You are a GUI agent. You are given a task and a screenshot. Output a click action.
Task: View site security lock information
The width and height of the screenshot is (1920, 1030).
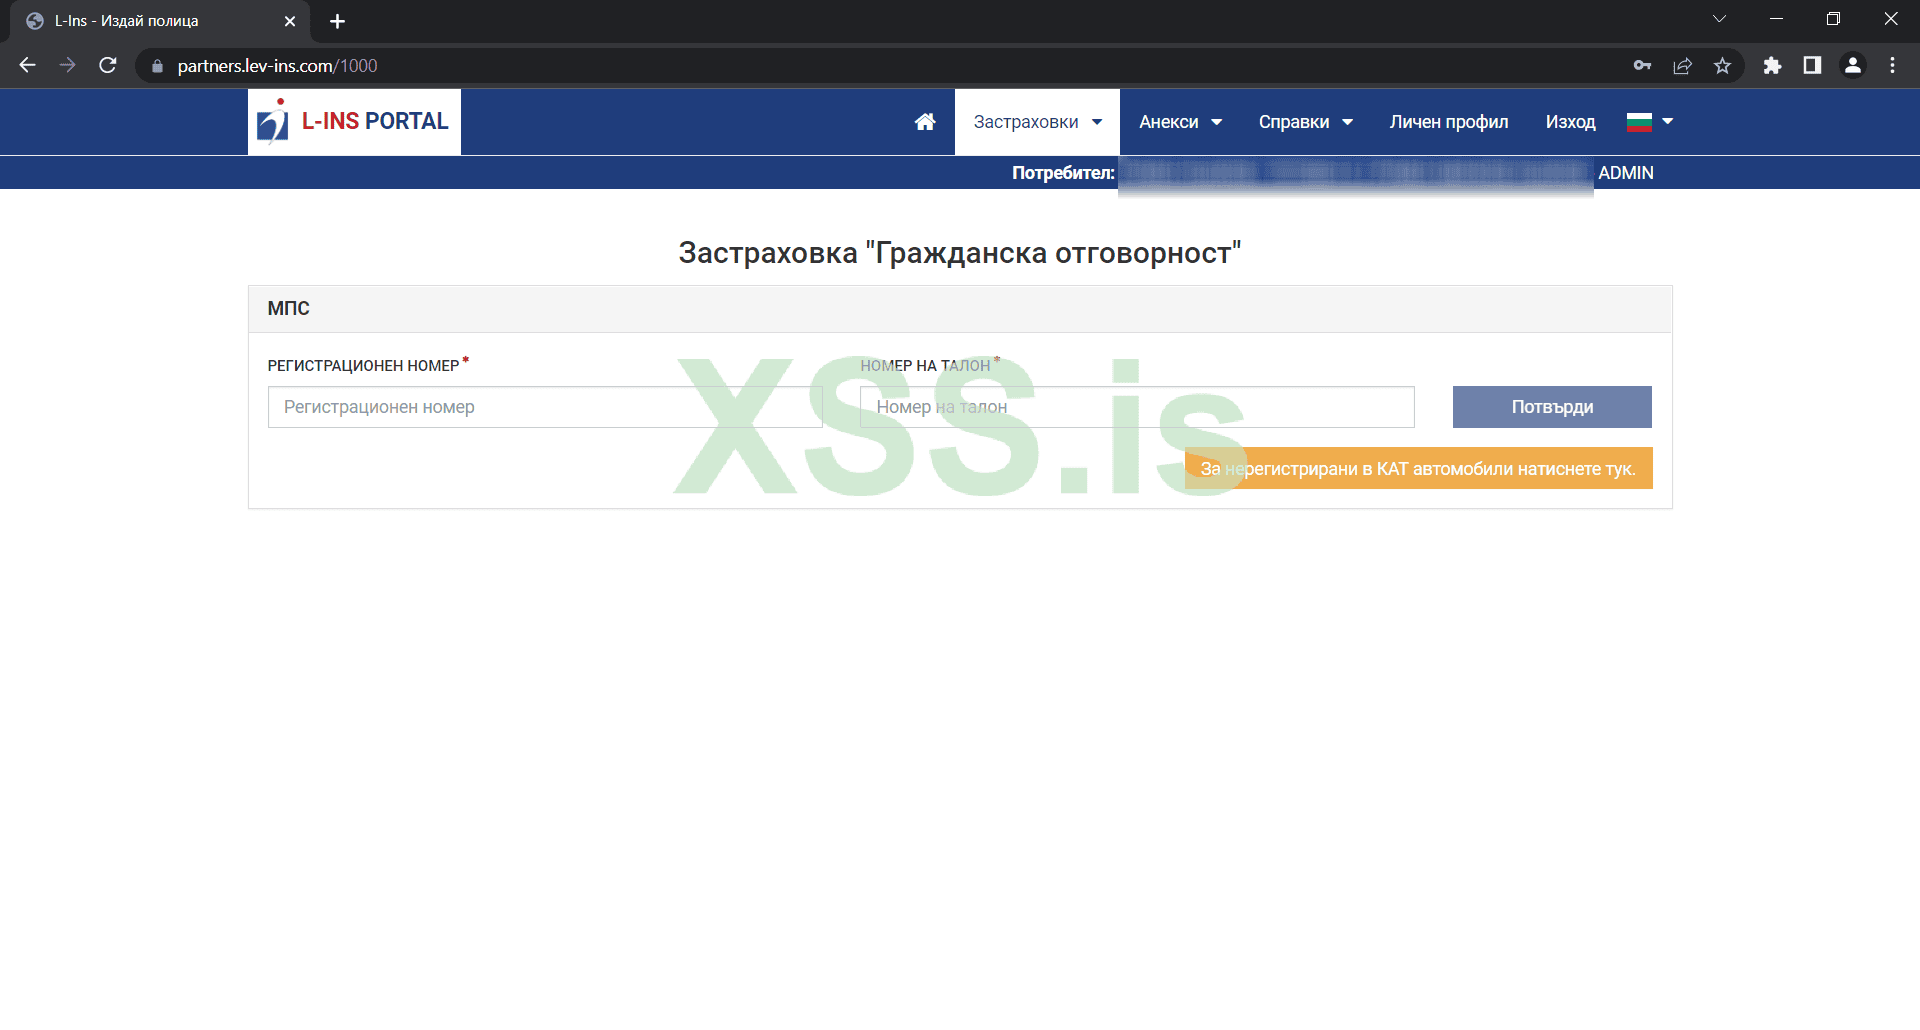coord(157,66)
